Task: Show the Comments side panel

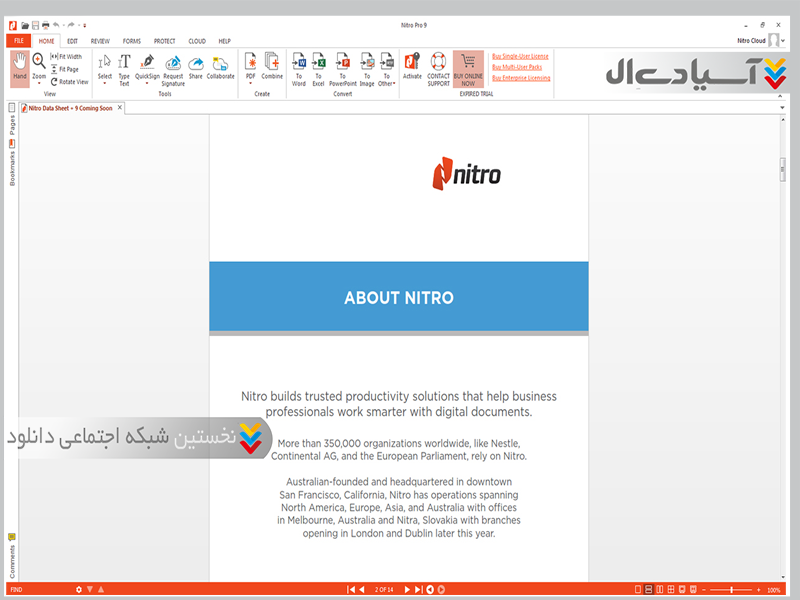Action: tap(12, 559)
